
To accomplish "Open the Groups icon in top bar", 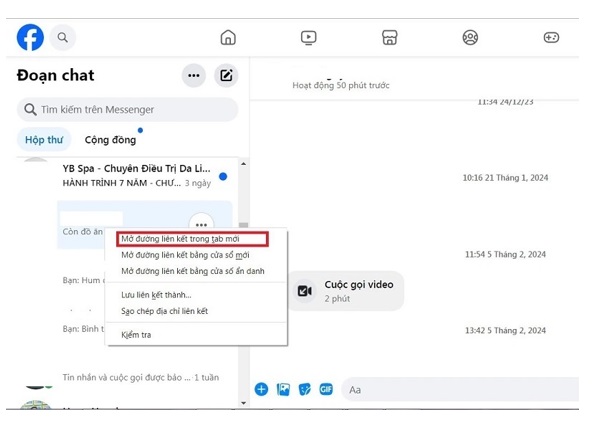I will [470, 38].
